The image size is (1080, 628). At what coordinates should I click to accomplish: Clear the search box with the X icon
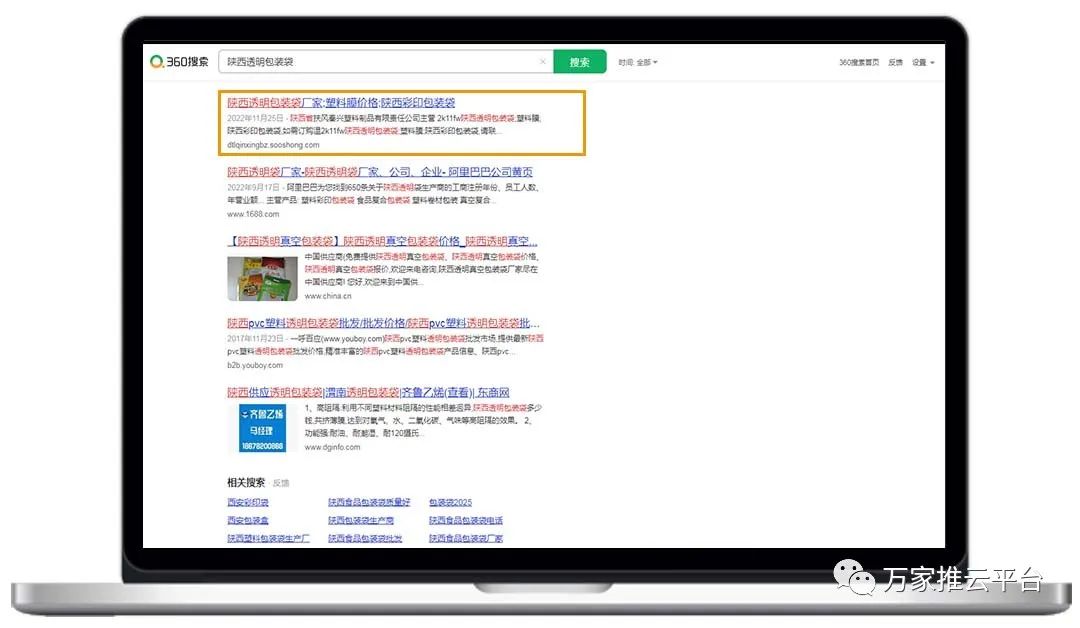[x=543, y=62]
